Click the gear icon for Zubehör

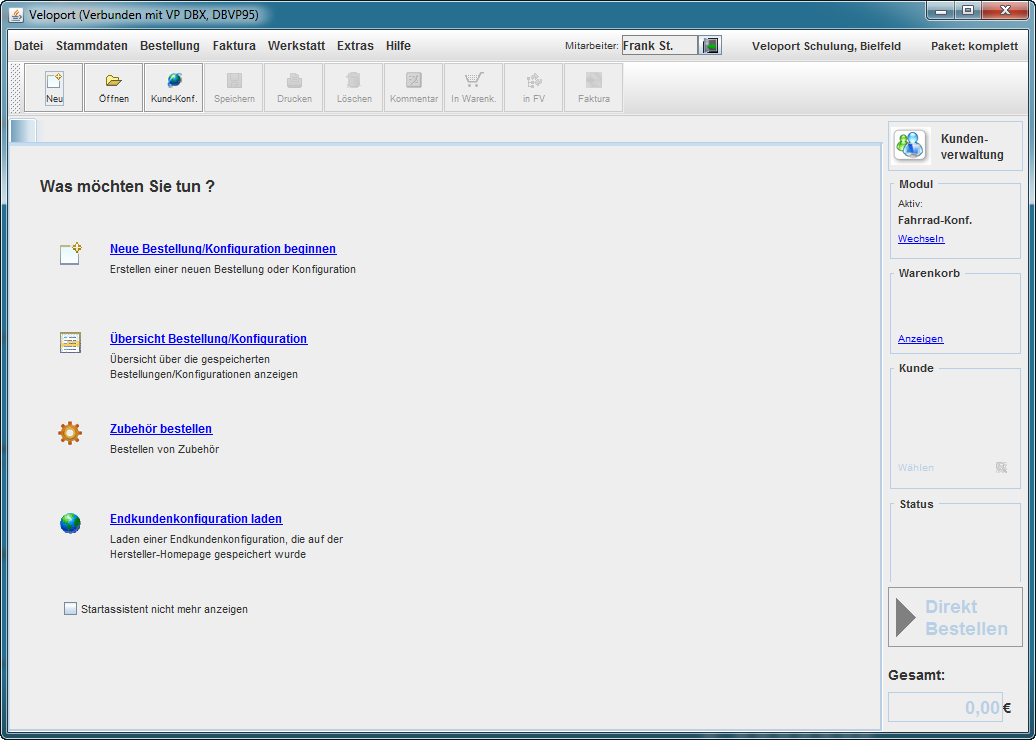tap(70, 433)
